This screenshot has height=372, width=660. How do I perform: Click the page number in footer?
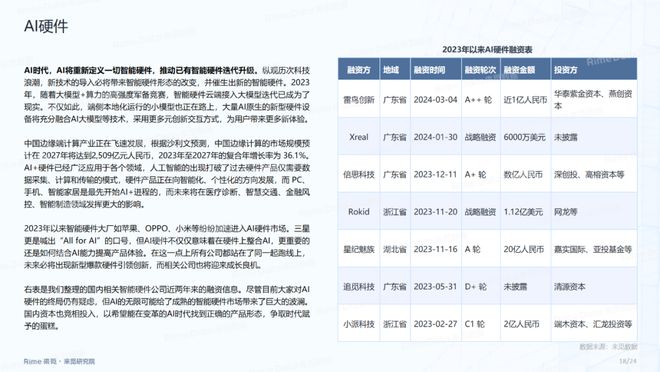click(628, 361)
